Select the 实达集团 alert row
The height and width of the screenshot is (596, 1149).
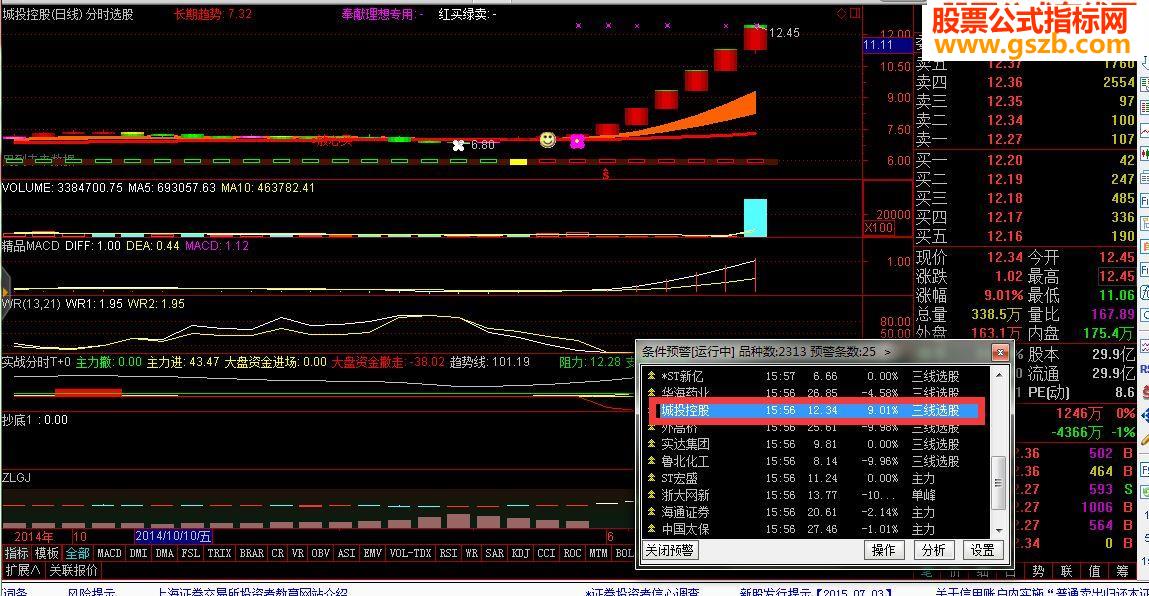tap(817, 444)
